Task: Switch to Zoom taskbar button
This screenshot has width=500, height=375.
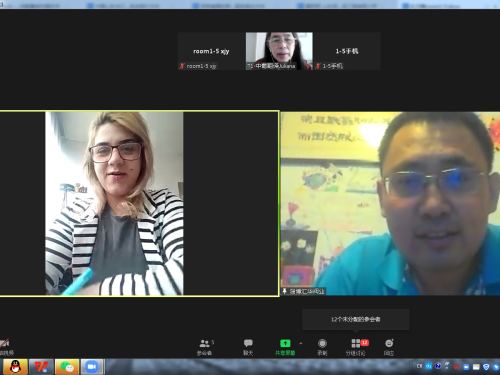Action: [x=92, y=367]
